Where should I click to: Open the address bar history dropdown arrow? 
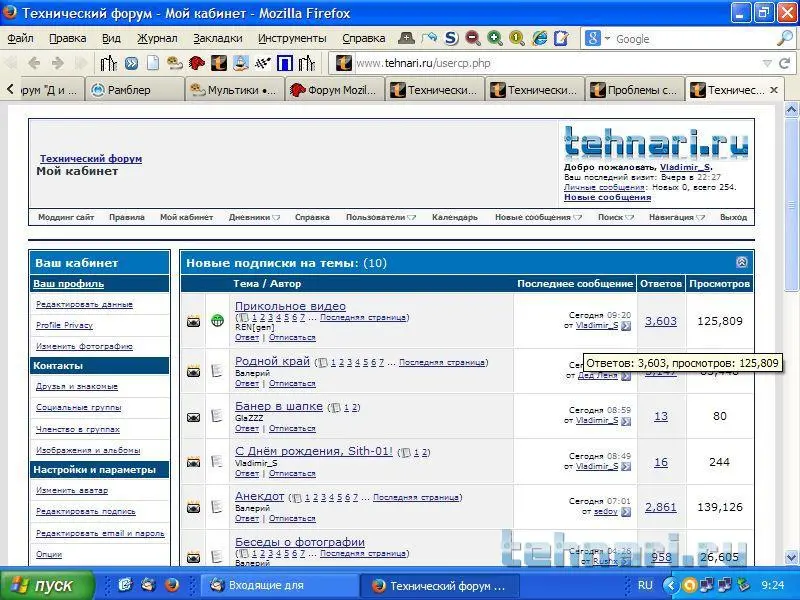click(x=767, y=63)
